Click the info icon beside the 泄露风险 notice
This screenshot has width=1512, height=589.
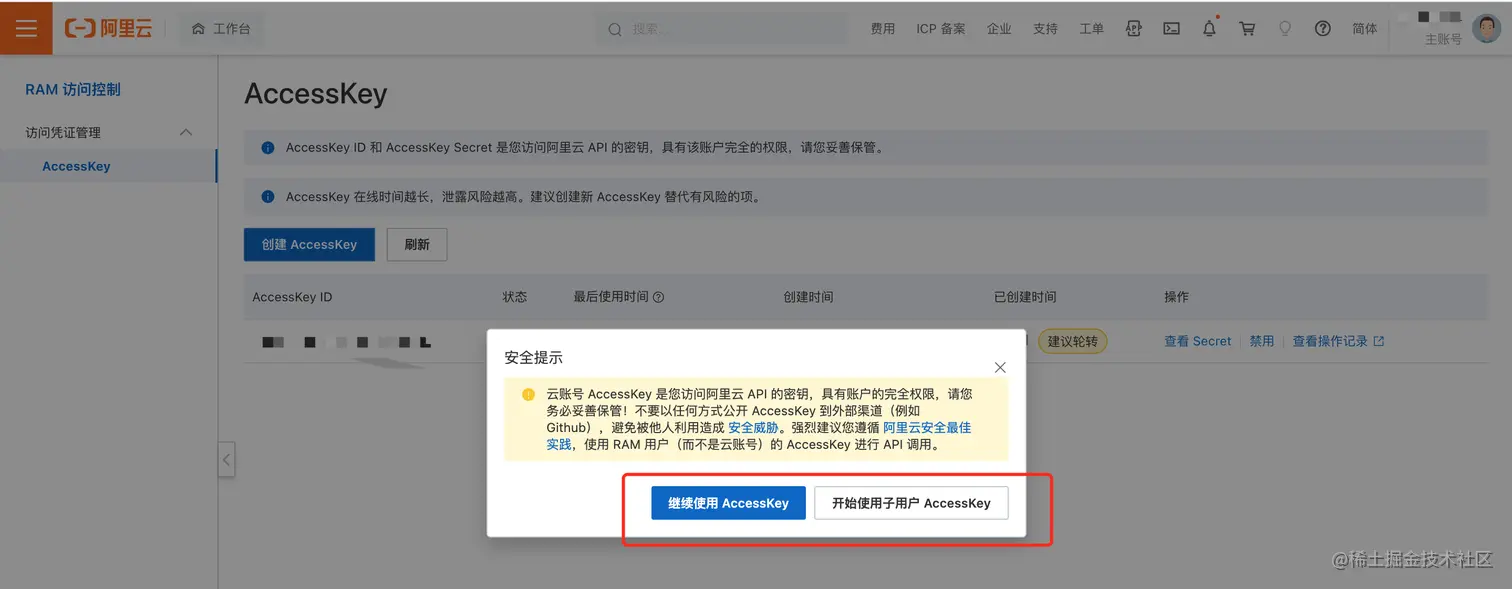click(267, 197)
